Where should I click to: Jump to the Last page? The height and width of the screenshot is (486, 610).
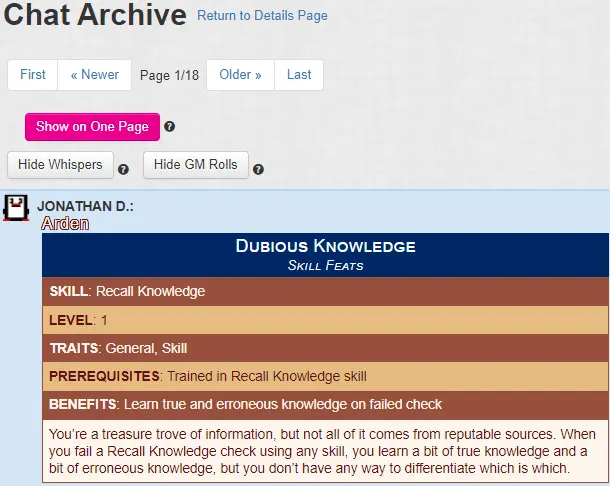(x=299, y=75)
